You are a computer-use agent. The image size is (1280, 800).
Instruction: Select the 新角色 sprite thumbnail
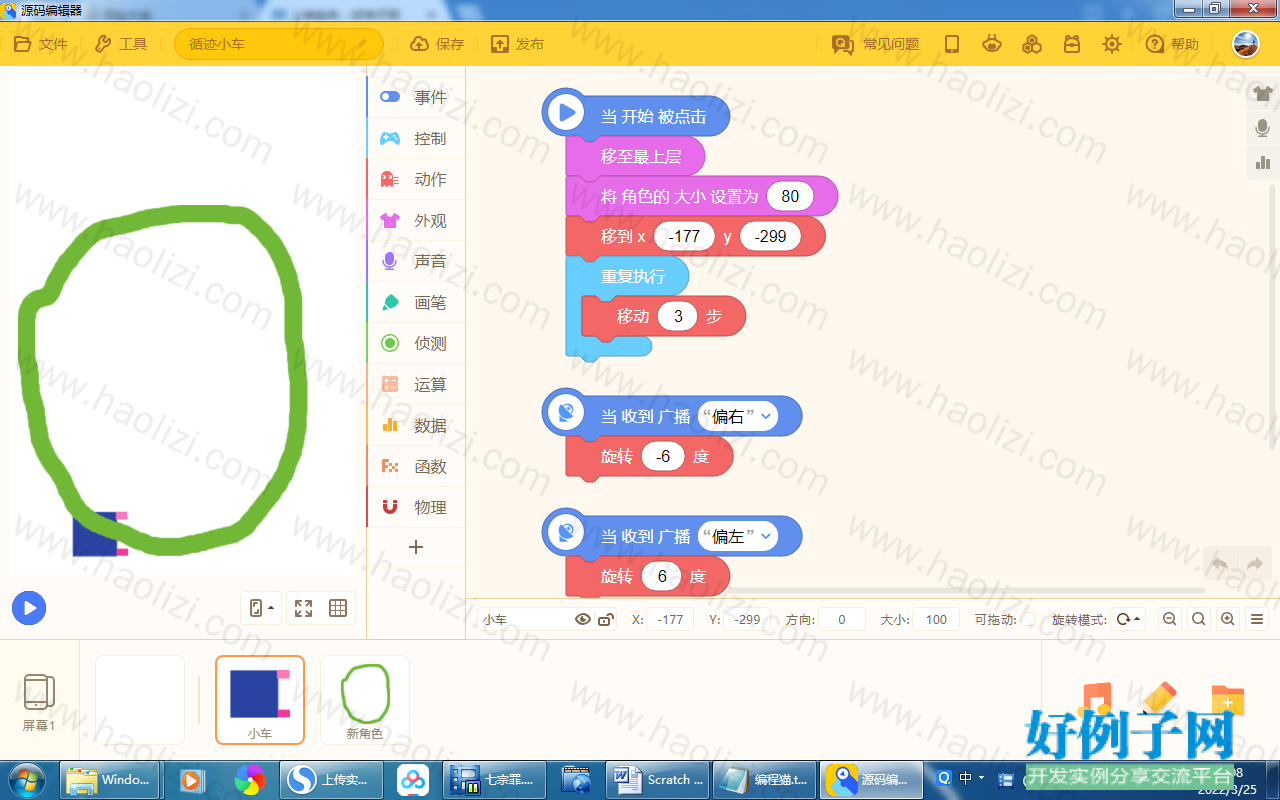tap(365, 700)
